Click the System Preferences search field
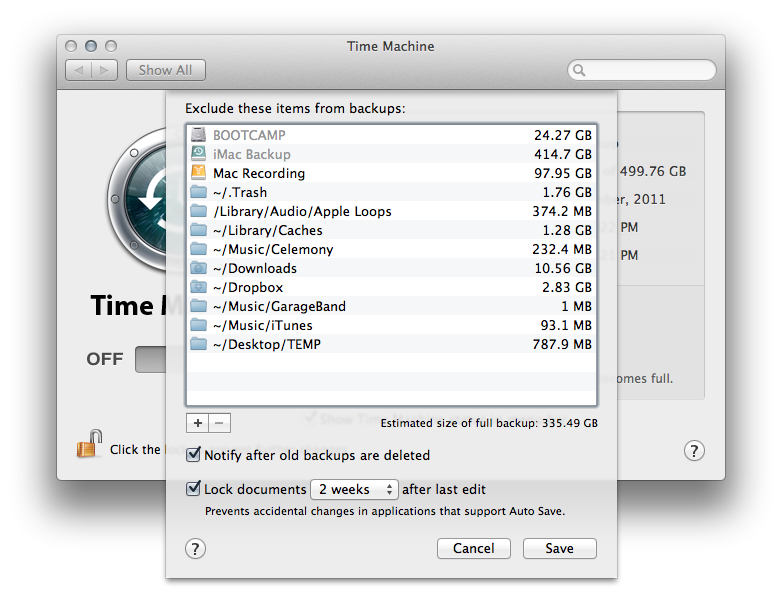This screenshot has height=589, width=782. coord(642,70)
